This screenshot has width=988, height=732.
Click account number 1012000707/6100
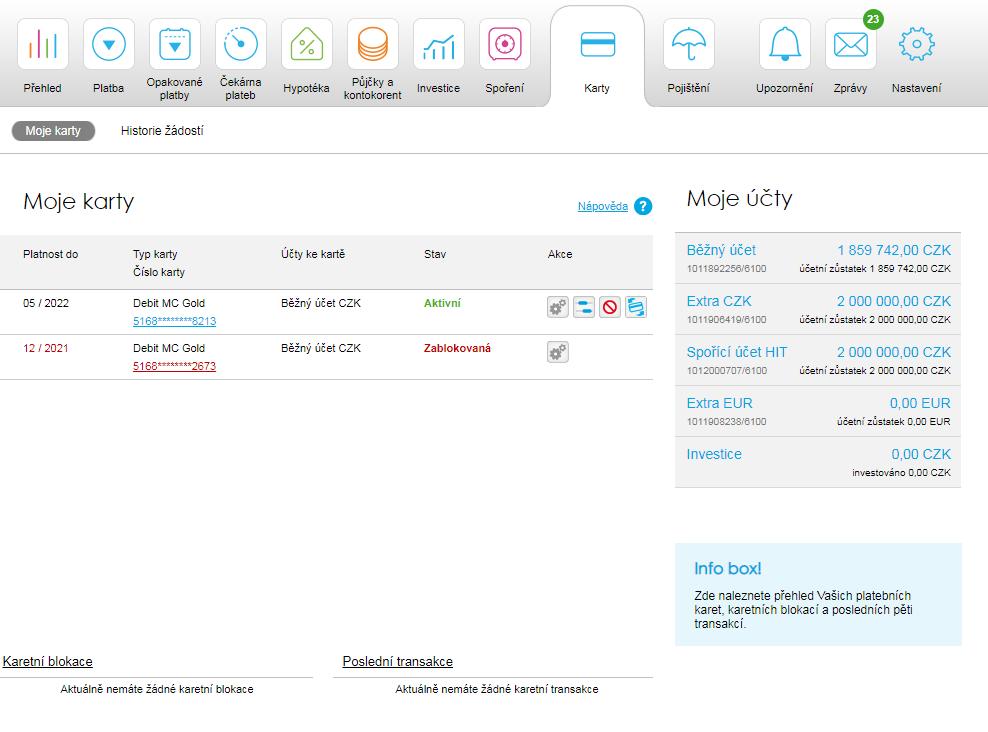coord(727,370)
